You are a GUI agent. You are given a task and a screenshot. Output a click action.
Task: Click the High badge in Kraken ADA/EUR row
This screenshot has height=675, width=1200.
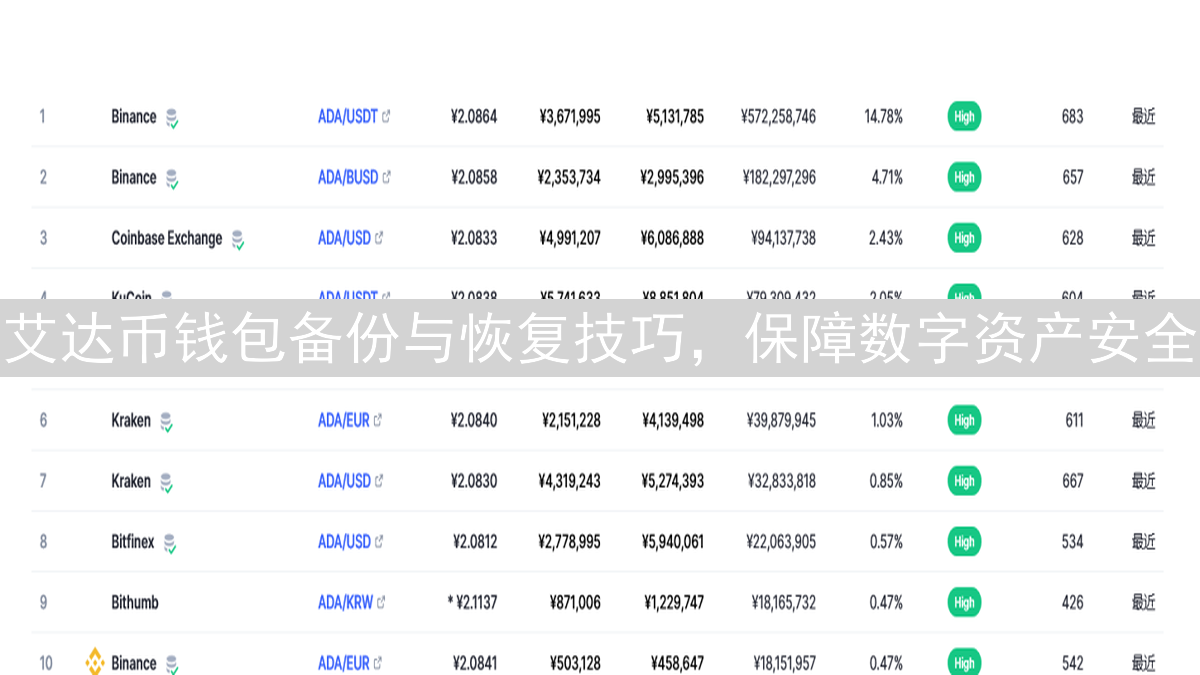point(964,420)
